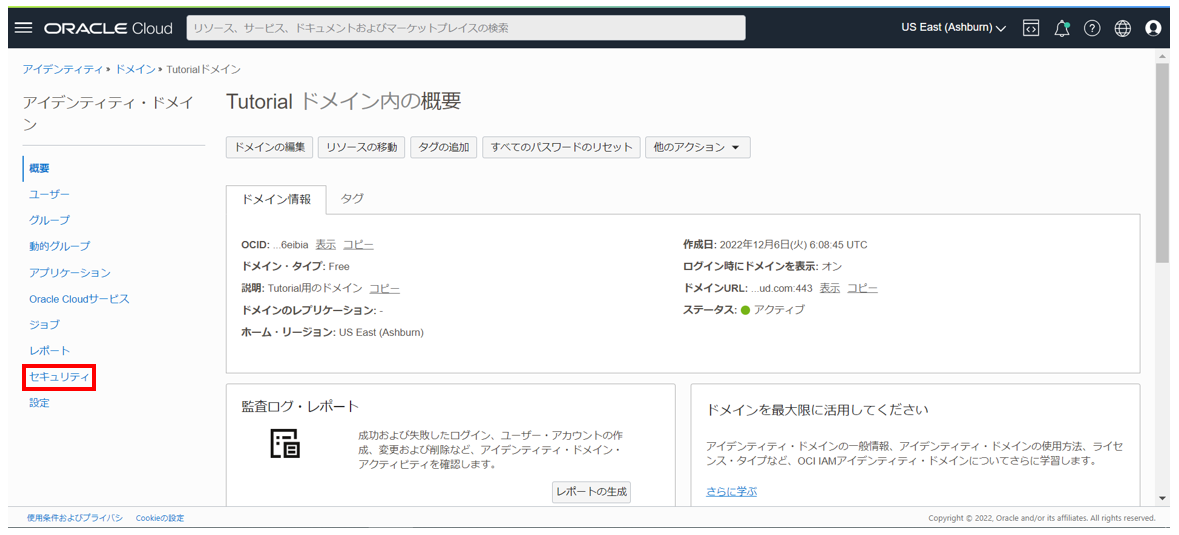The image size is (1179, 535).
Task: Select the ドメイン情報 tab
Action: click(276, 199)
